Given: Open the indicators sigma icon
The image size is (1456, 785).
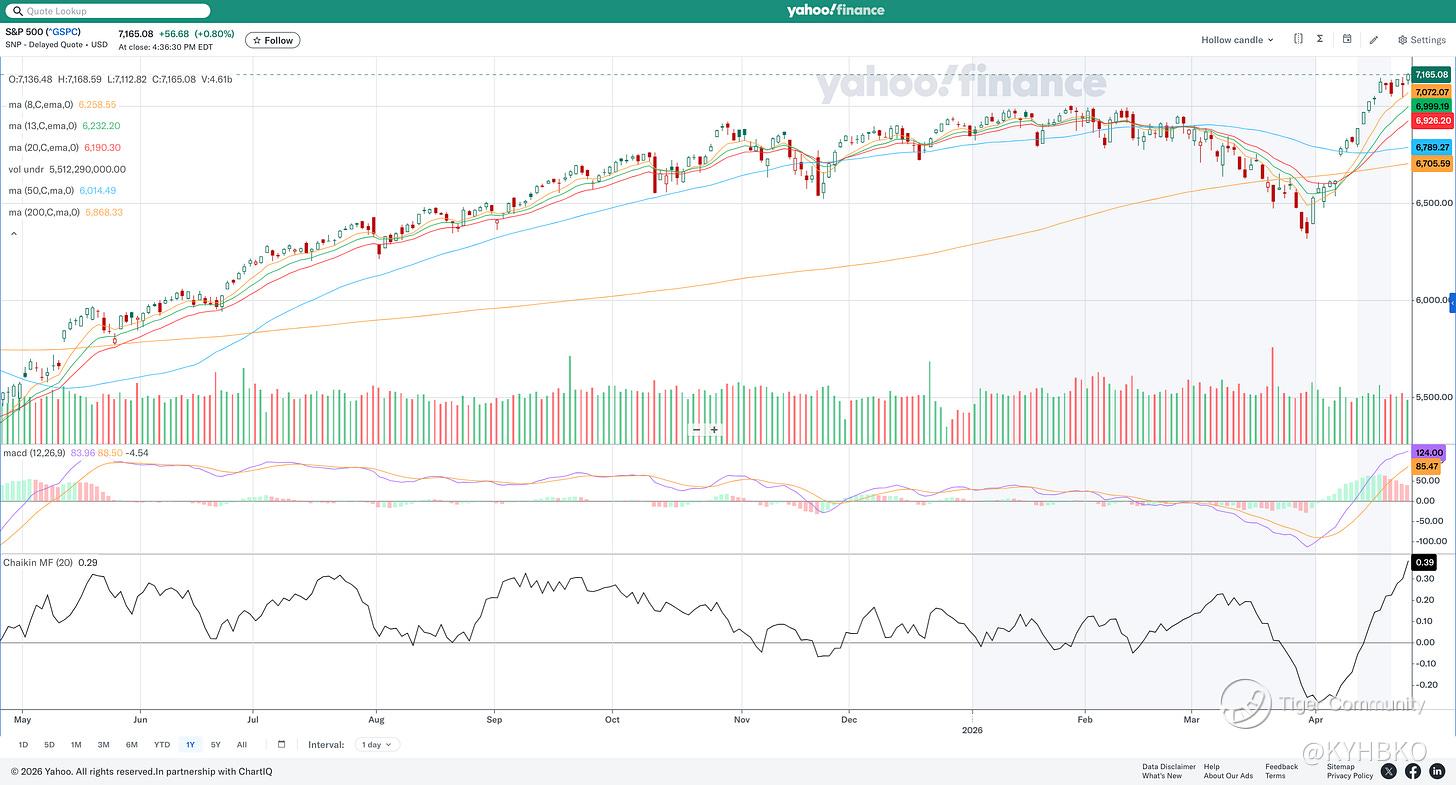Looking at the screenshot, I should (1320, 39).
